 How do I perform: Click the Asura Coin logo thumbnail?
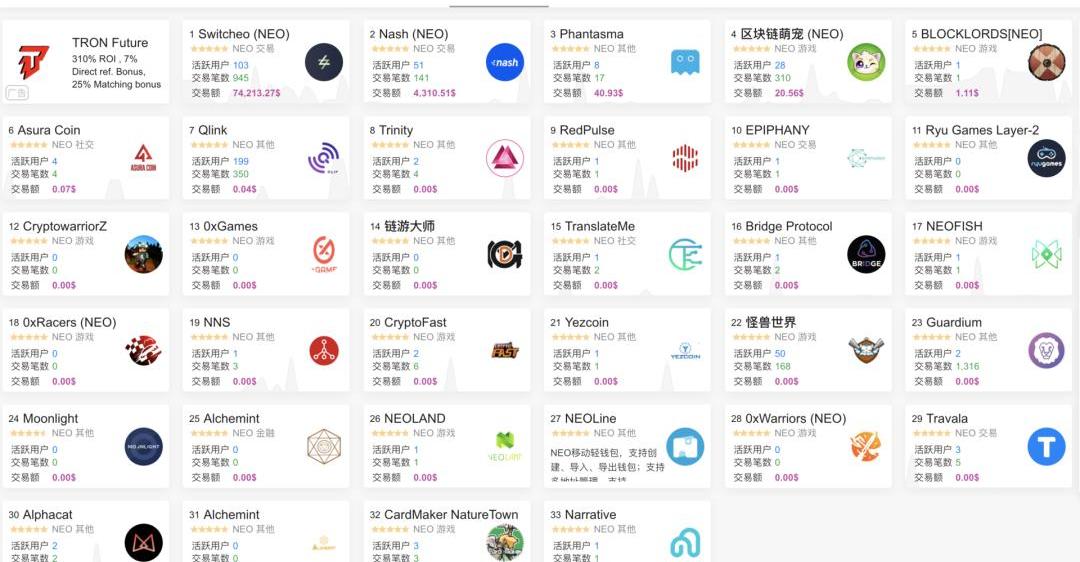(x=143, y=158)
